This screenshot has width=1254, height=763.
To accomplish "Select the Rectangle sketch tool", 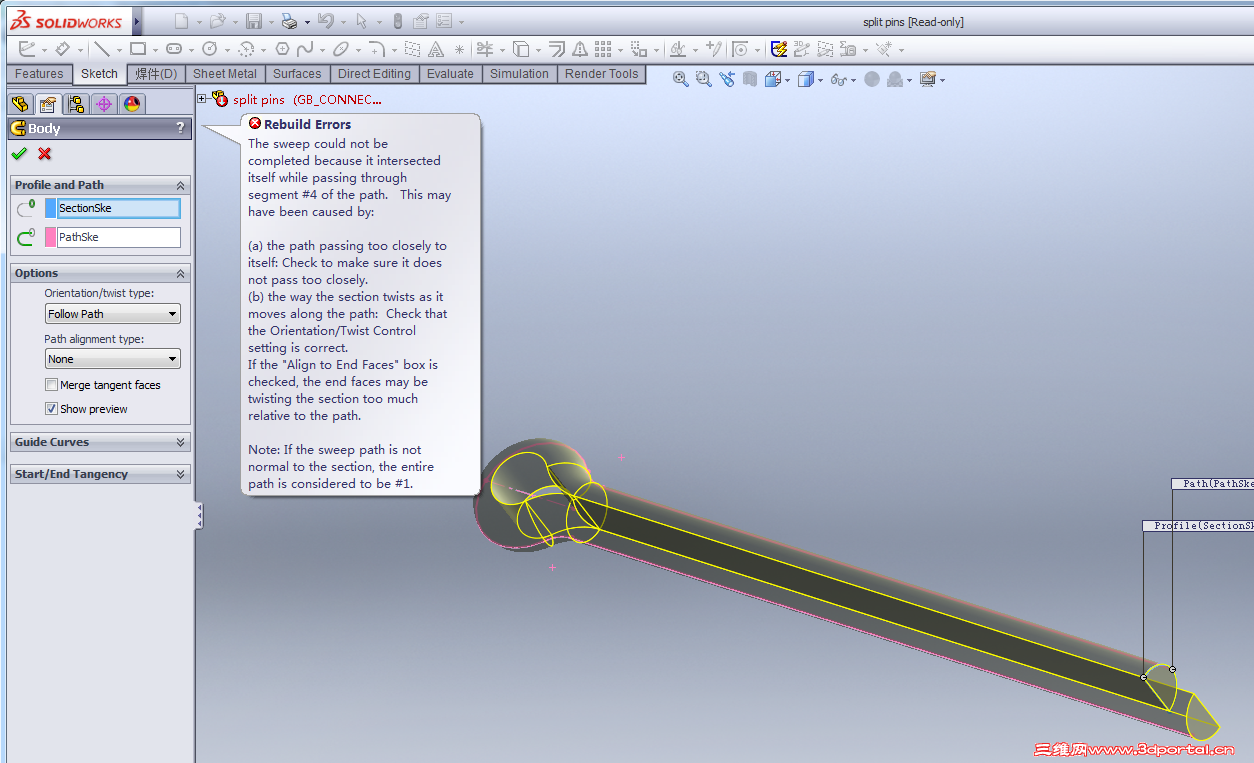I will 138,49.
